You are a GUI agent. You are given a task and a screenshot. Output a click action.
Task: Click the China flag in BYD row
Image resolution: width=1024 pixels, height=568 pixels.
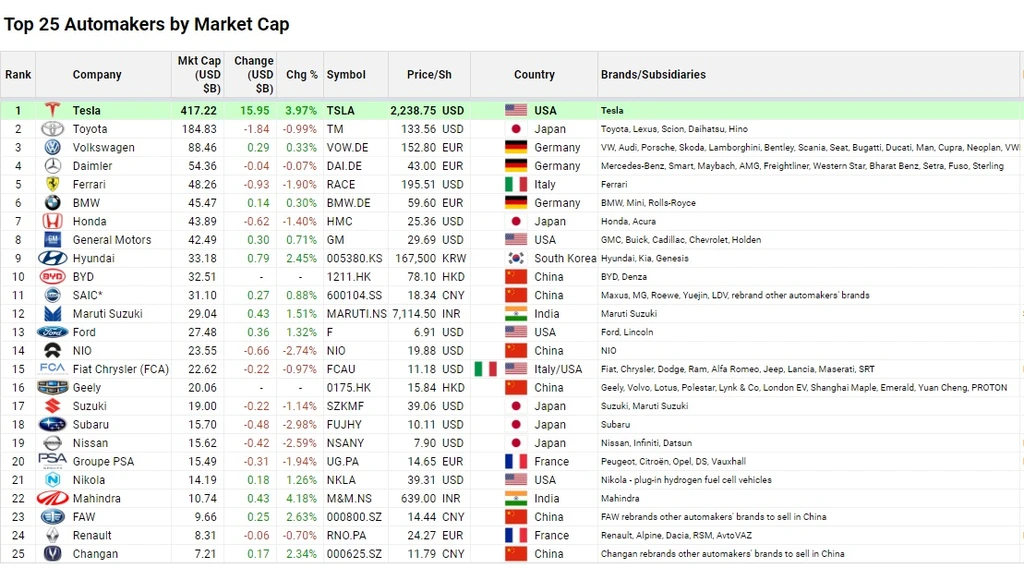[x=516, y=277]
